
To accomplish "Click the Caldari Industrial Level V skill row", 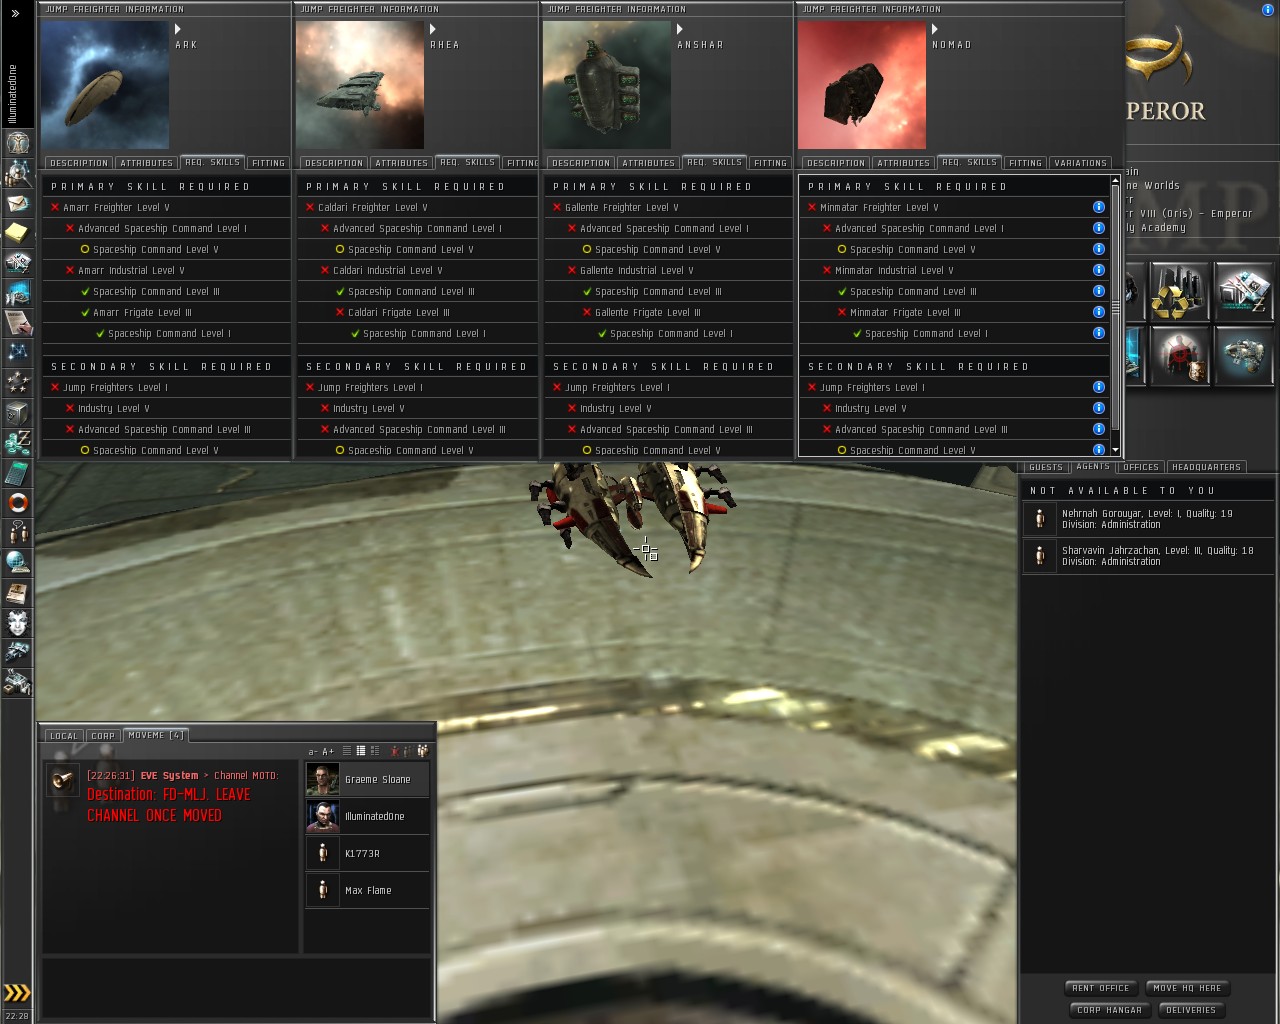I will 418,270.
